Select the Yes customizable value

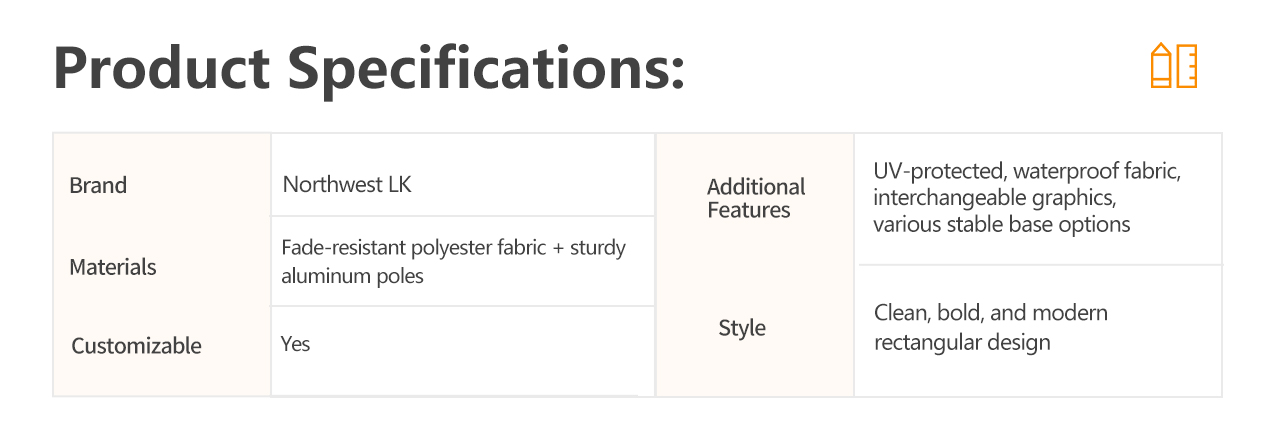[x=296, y=344]
